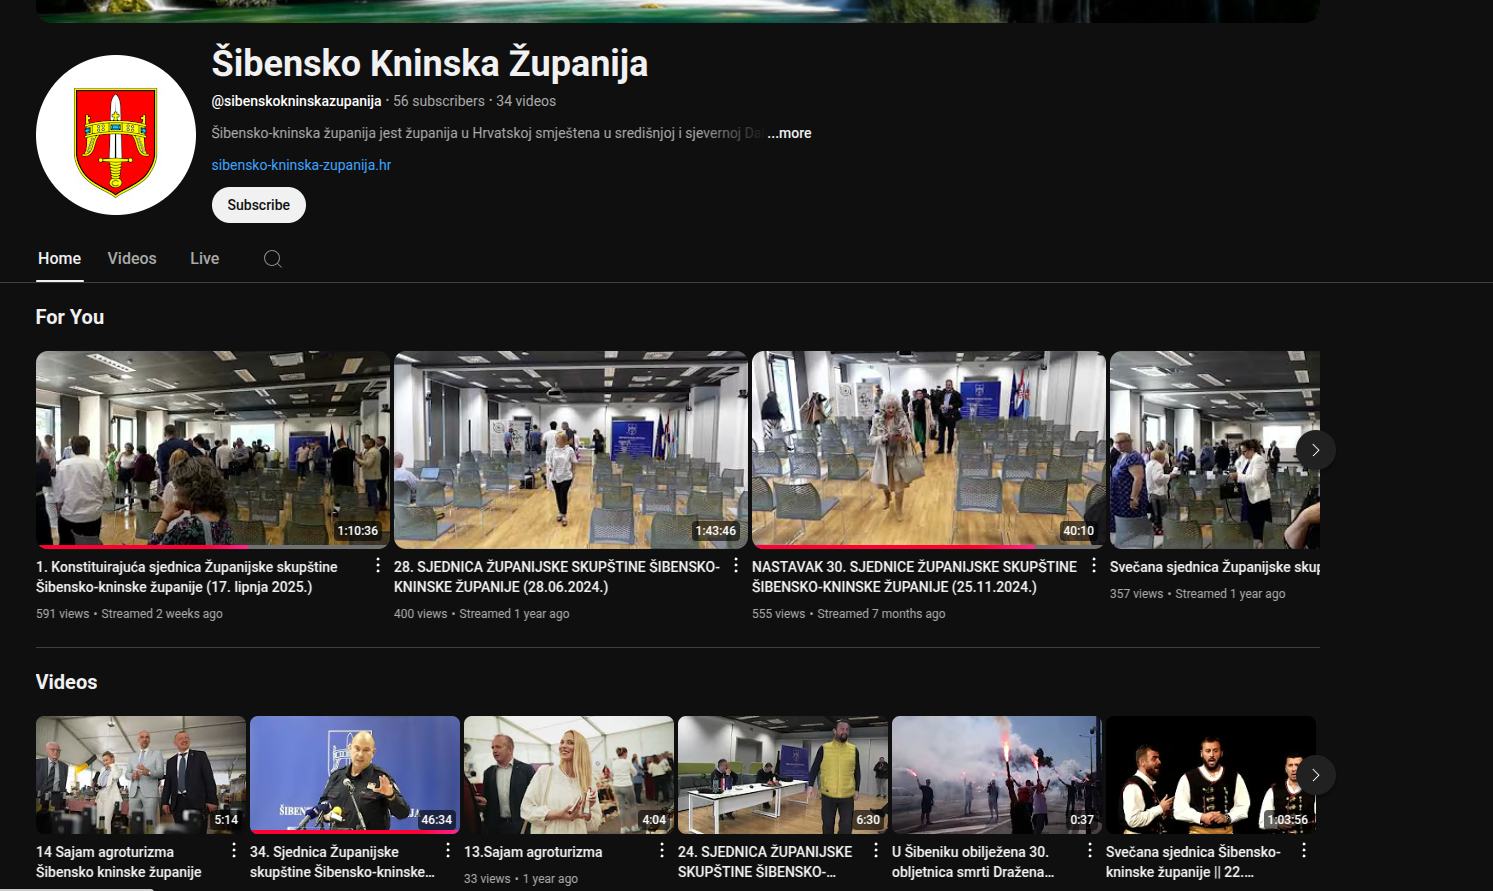Select the Home tab
Image resolution: width=1493 pixels, height=891 pixels.
(x=59, y=259)
